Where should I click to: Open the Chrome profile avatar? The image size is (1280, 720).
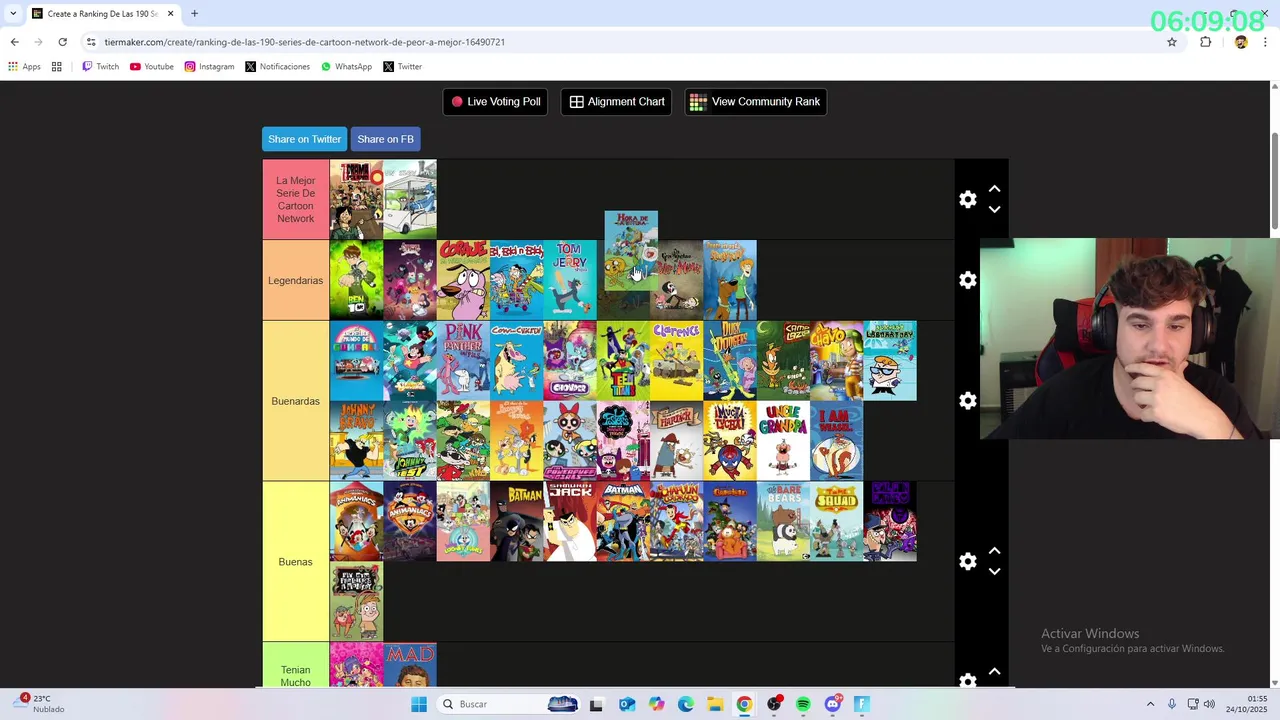point(1241,42)
